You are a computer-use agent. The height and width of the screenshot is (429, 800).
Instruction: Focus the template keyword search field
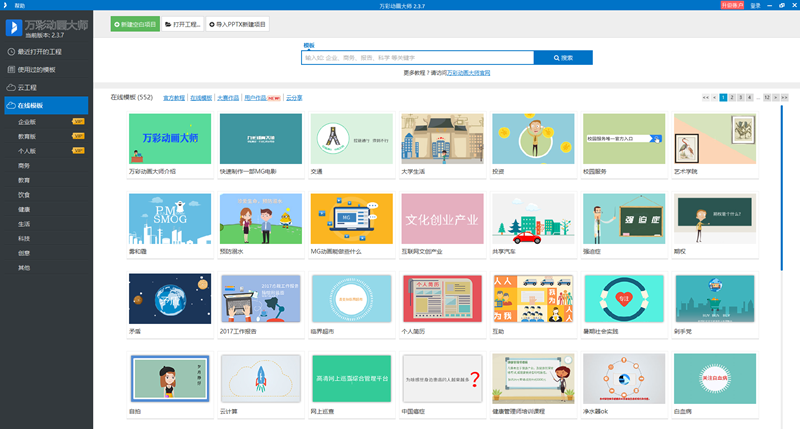click(x=417, y=58)
